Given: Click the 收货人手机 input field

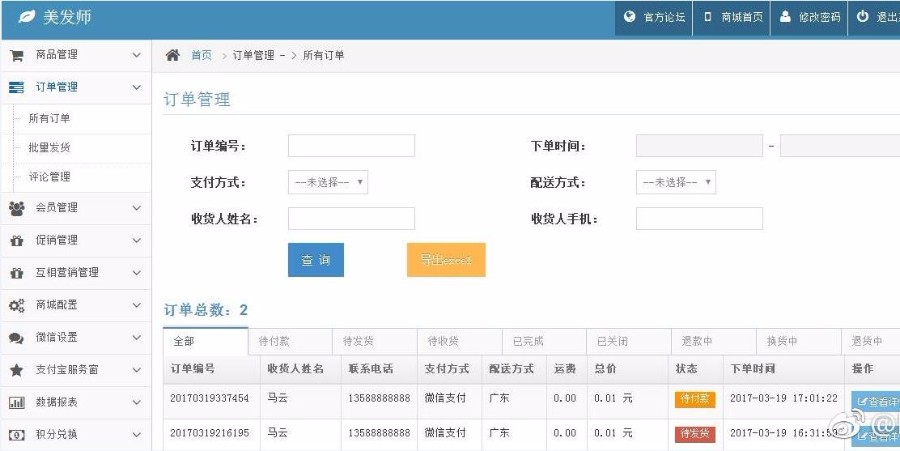Looking at the screenshot, I should [x=699, y=219].
